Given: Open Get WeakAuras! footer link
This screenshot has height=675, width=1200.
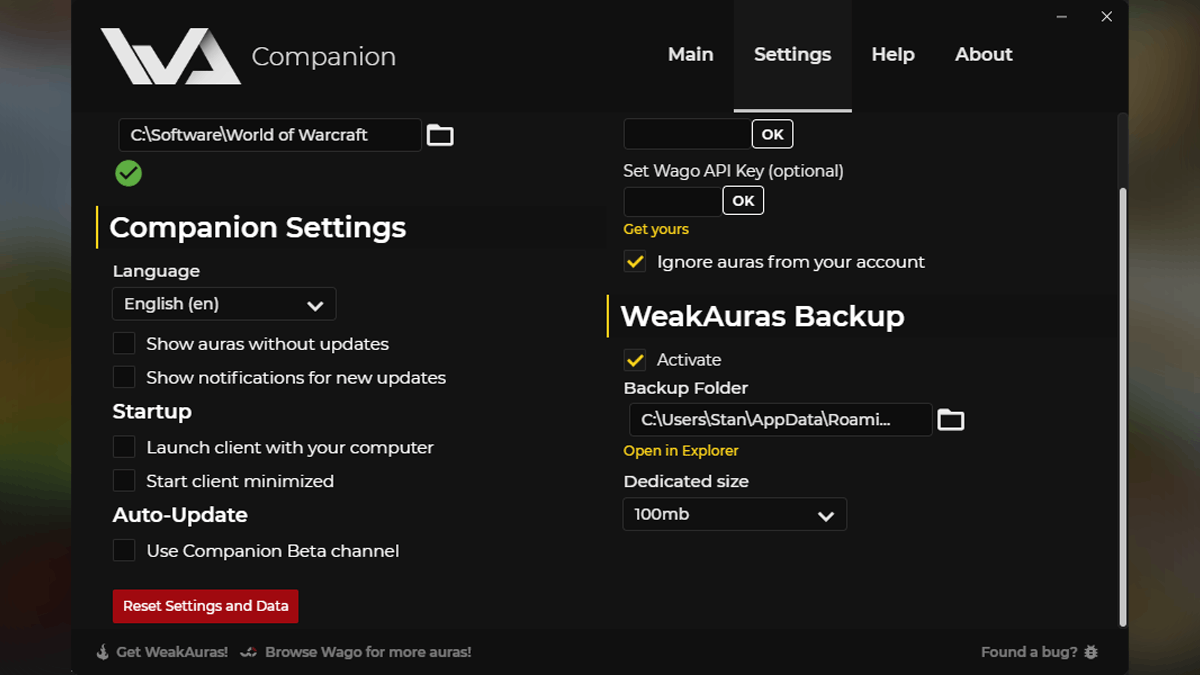Looking at the screenshot, I should pos(172,652).
